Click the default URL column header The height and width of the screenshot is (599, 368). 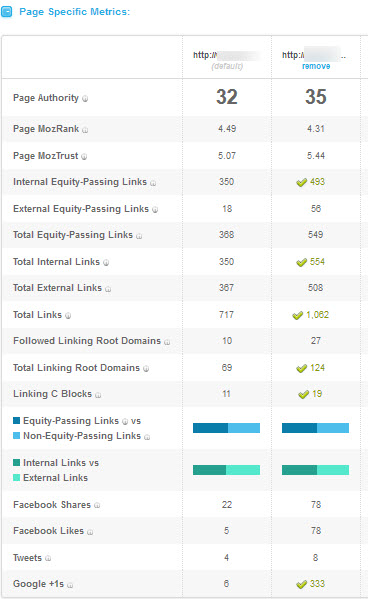(x=227, y=60)
